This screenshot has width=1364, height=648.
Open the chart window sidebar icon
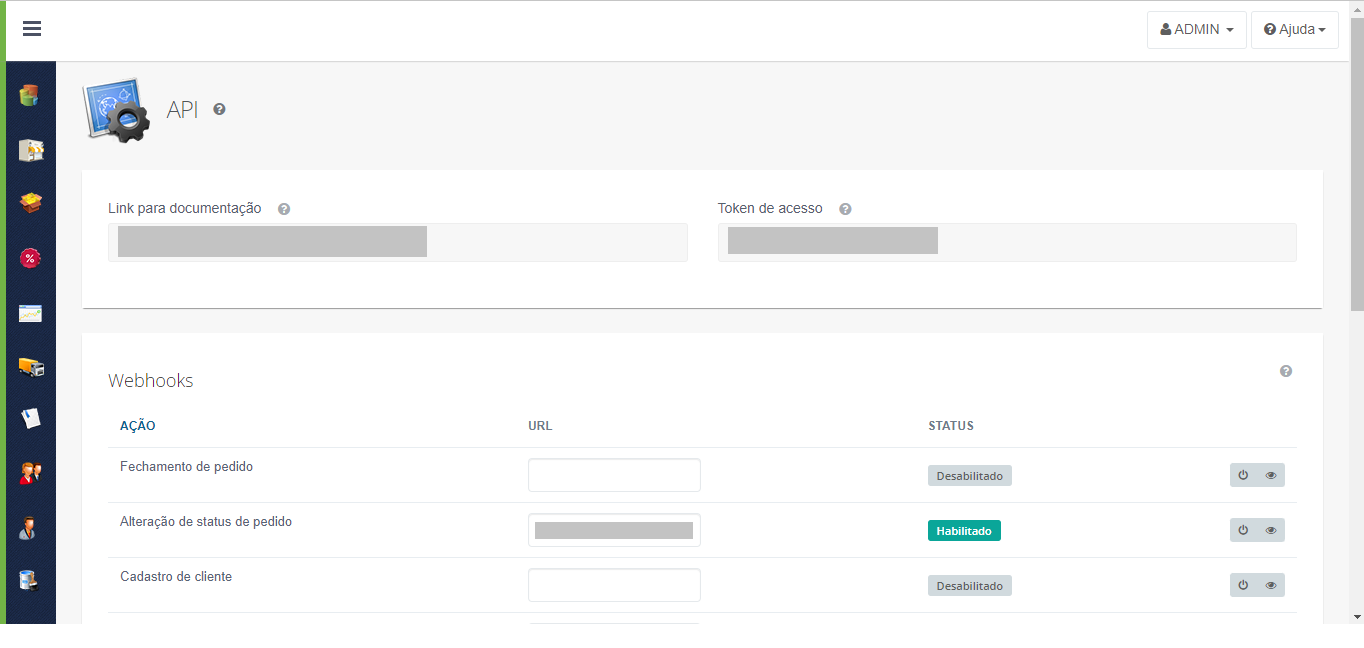(31, 314)
